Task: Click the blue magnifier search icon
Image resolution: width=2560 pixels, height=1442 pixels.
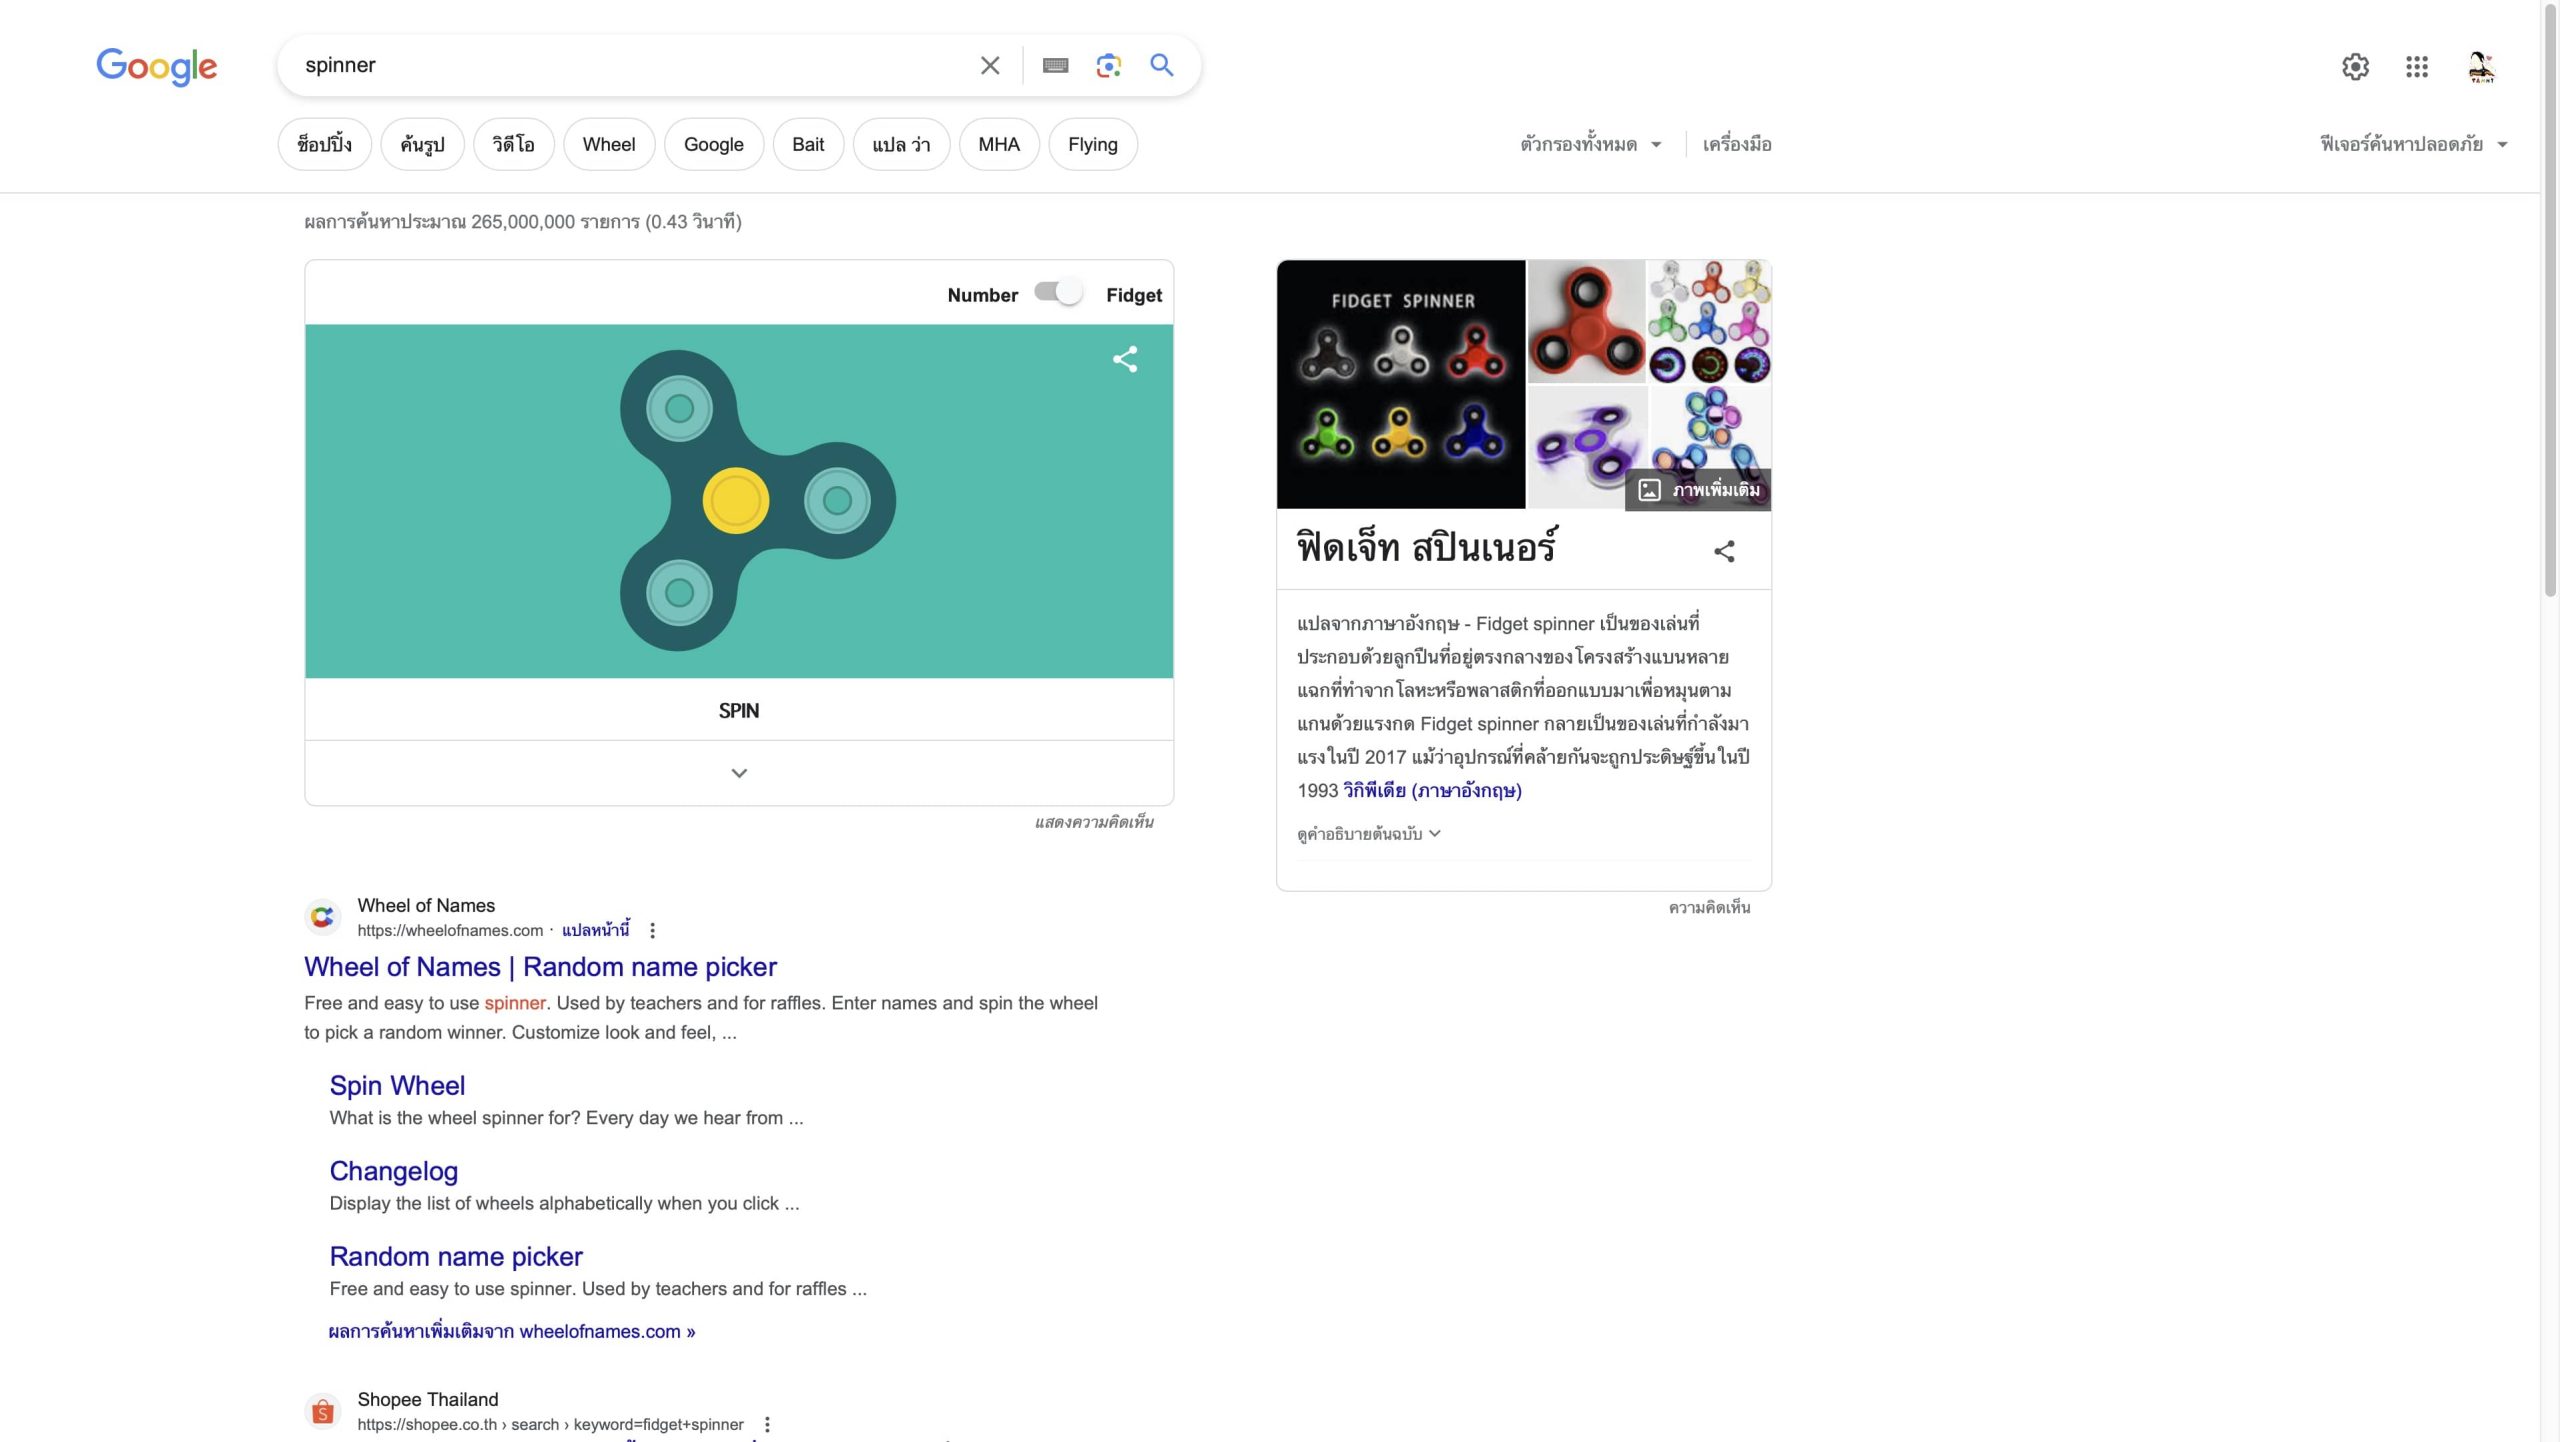Action: [1161, 66]
